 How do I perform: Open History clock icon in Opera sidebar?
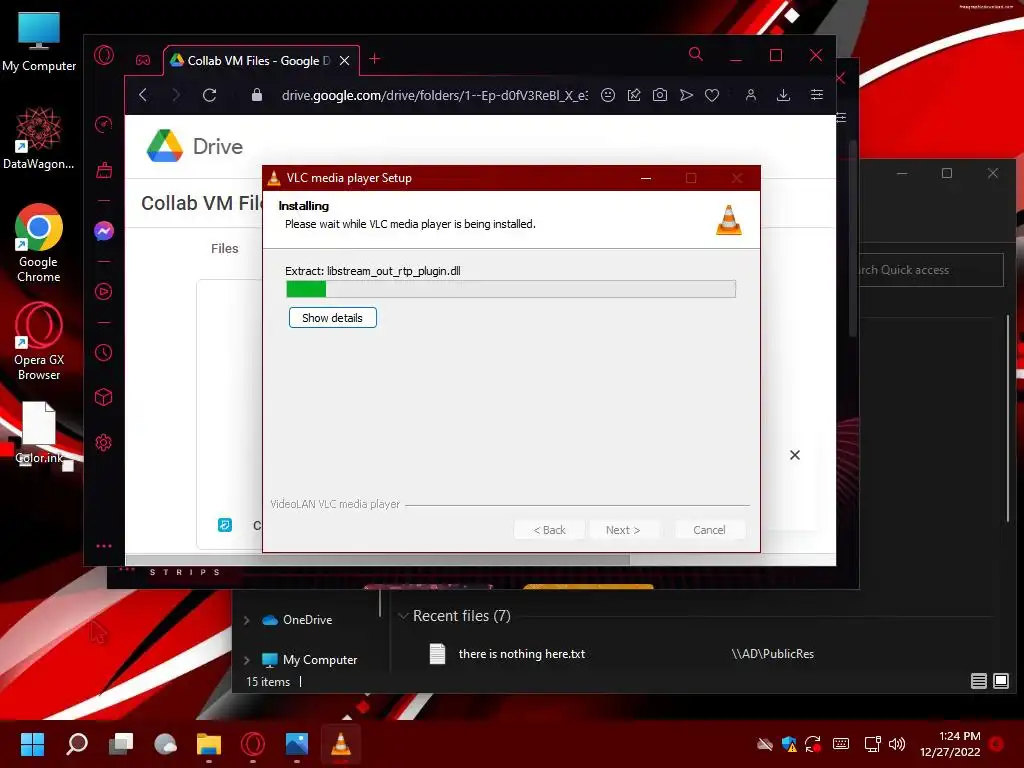coord(104,353)
